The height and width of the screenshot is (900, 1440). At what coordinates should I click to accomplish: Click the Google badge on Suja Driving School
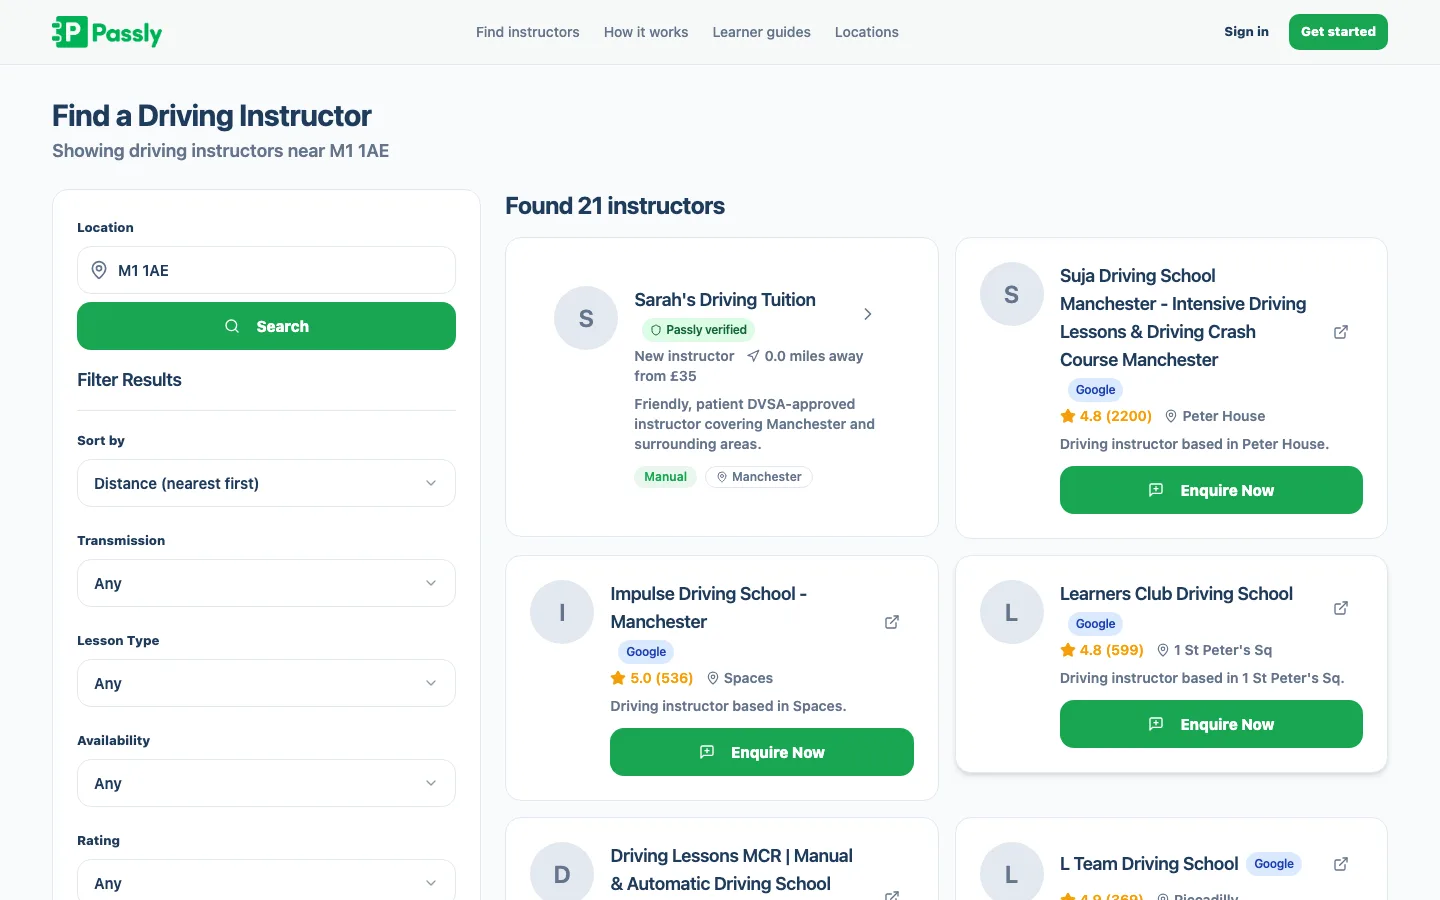pos(1095,390)
